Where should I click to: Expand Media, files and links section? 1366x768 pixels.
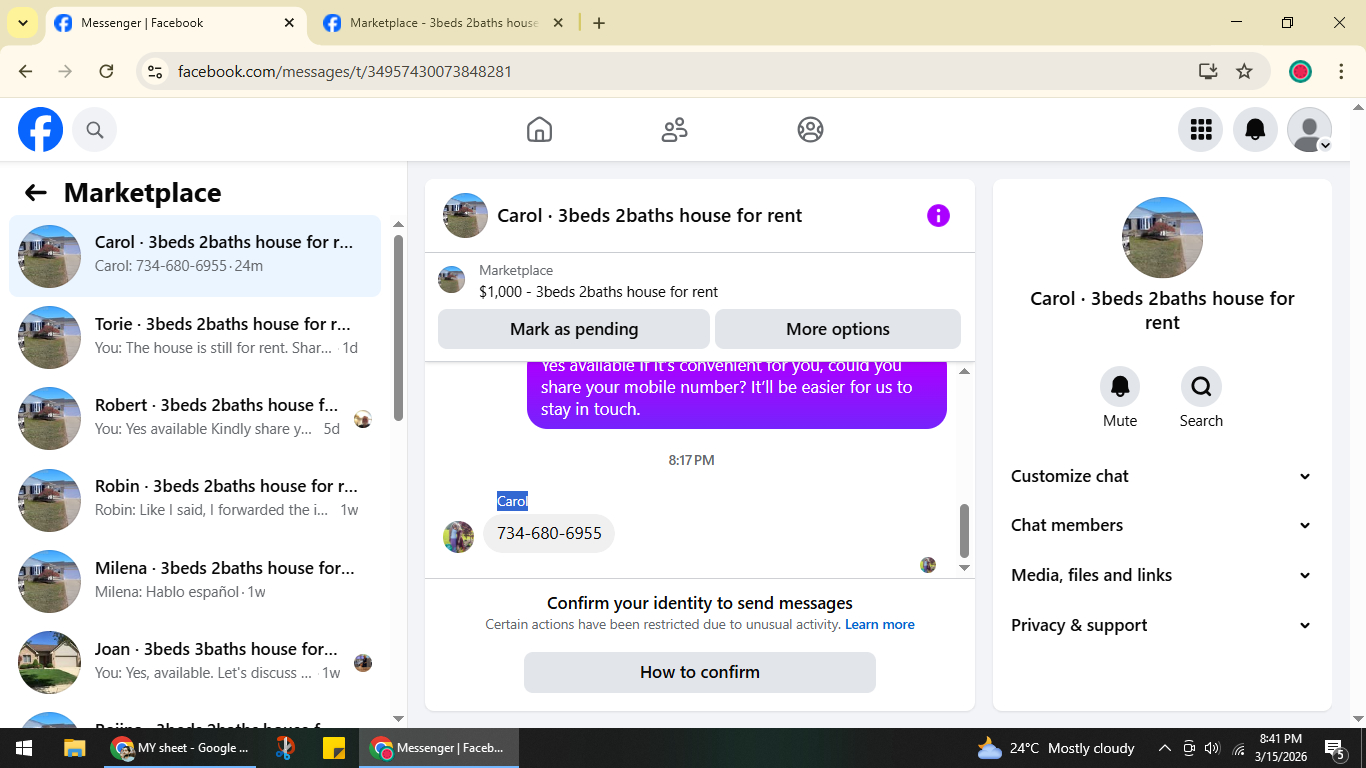pyautogui.click(x=1161, y=575)
